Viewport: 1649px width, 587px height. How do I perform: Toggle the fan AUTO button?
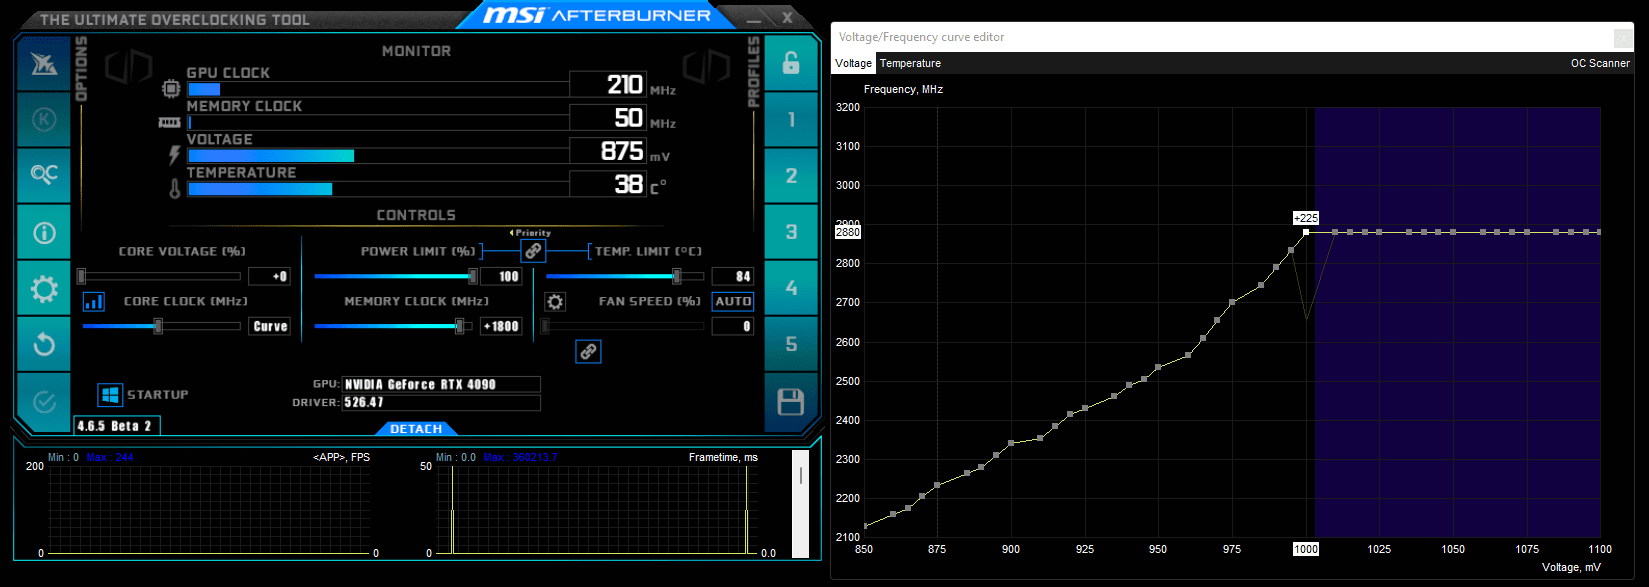tap(733, 301)
